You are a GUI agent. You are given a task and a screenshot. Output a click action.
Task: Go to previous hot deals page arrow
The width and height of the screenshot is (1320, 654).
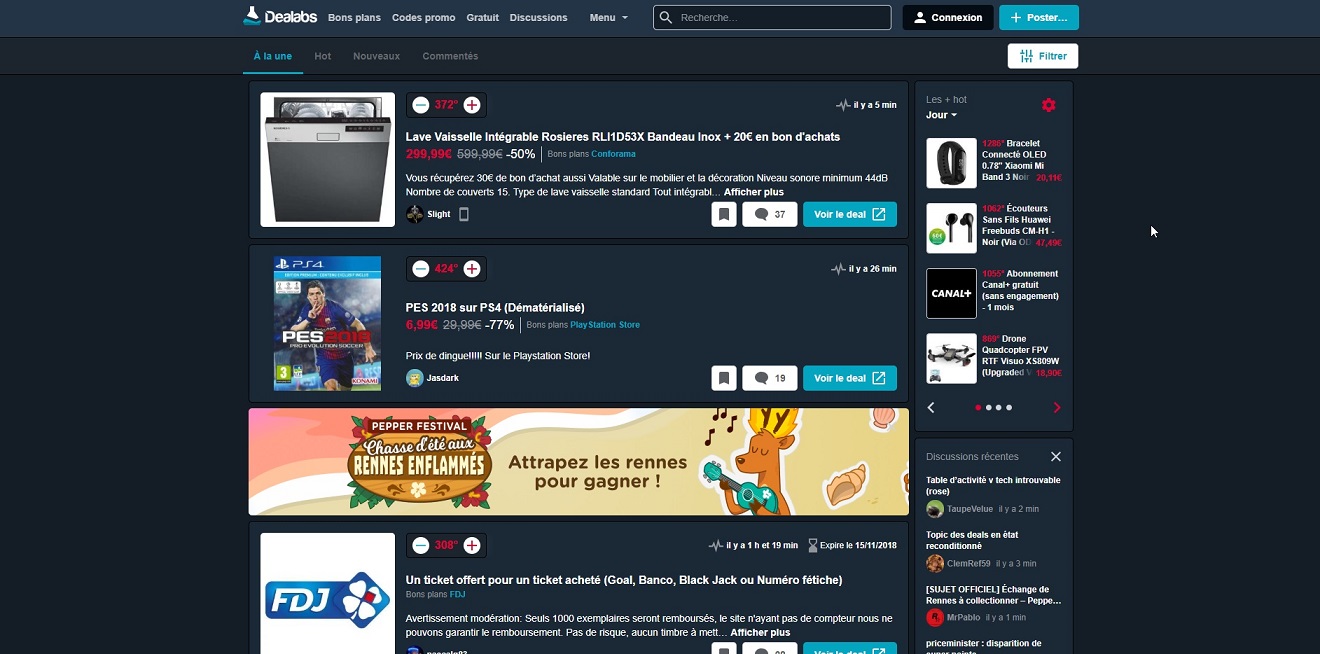point(931,407)
